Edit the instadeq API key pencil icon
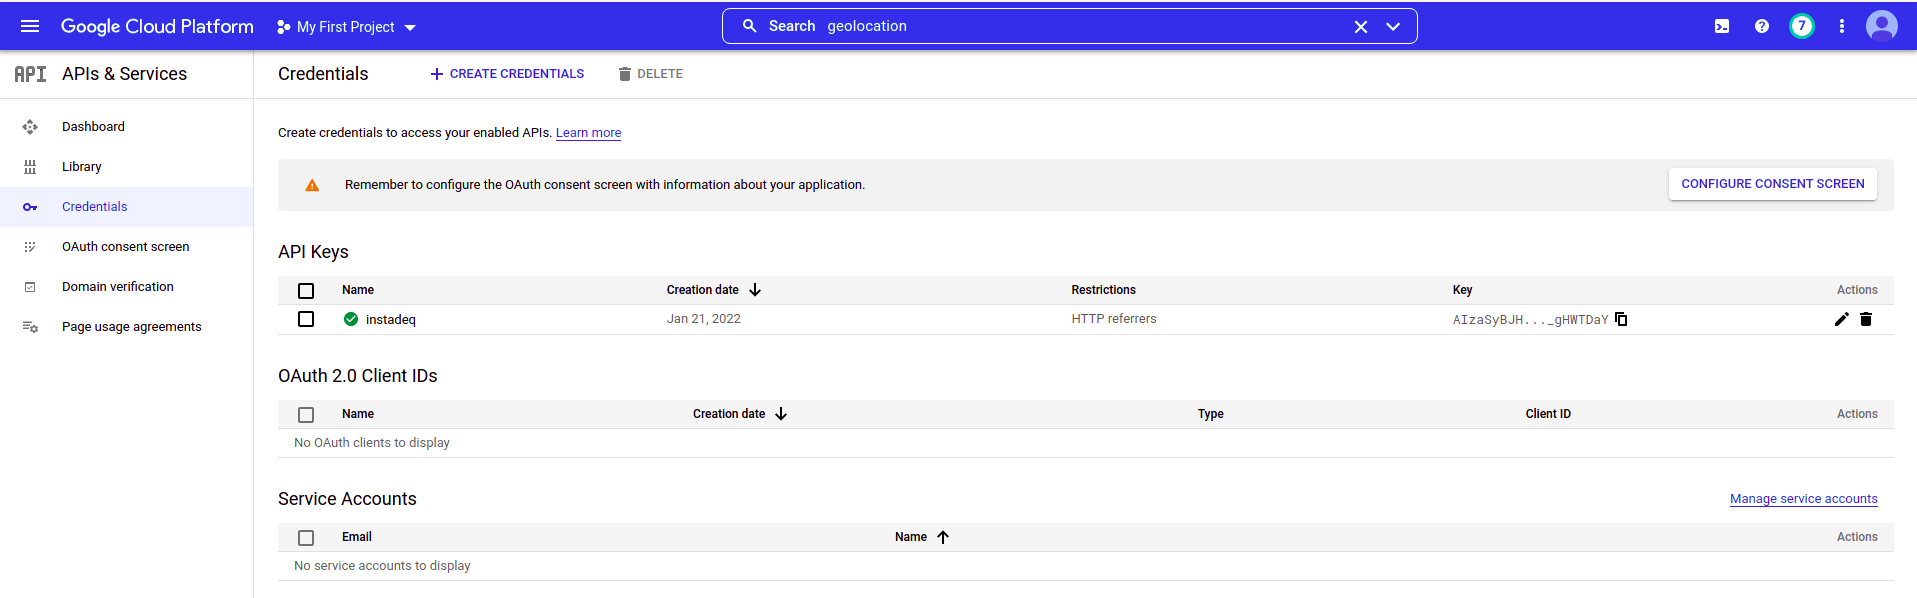Image resolution: width=1917 pixels, height=598 pixels. (x=1842, y=319)
